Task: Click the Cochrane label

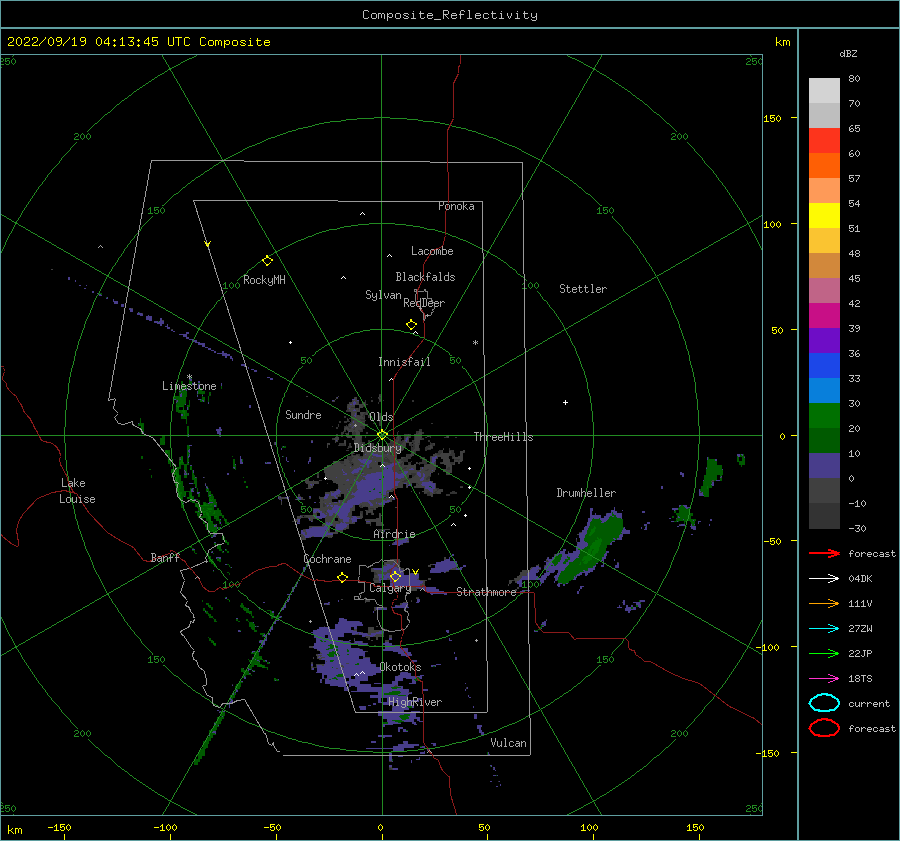Action: (x=327, y=559)
